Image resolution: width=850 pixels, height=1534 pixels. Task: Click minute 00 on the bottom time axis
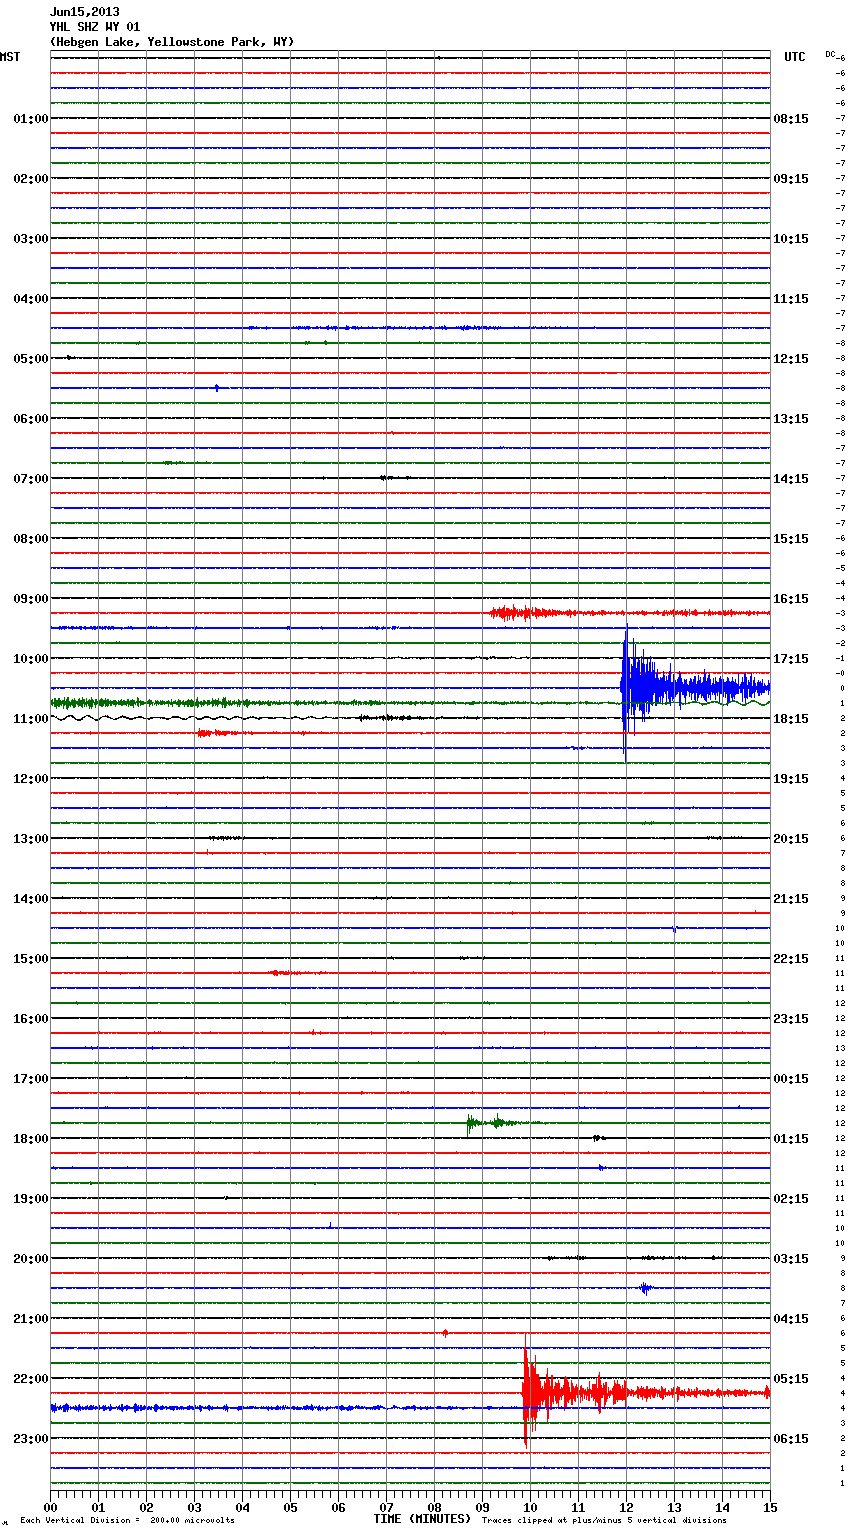(50, 1507)
